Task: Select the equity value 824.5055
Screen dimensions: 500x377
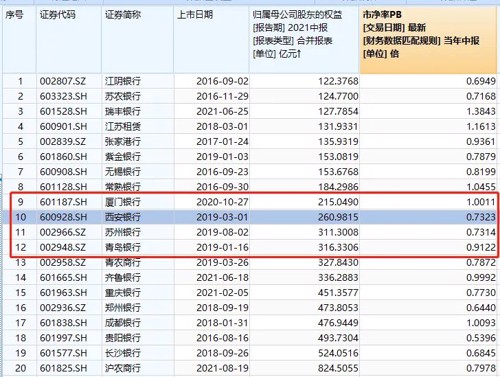Action: click(x=338, y=368)
